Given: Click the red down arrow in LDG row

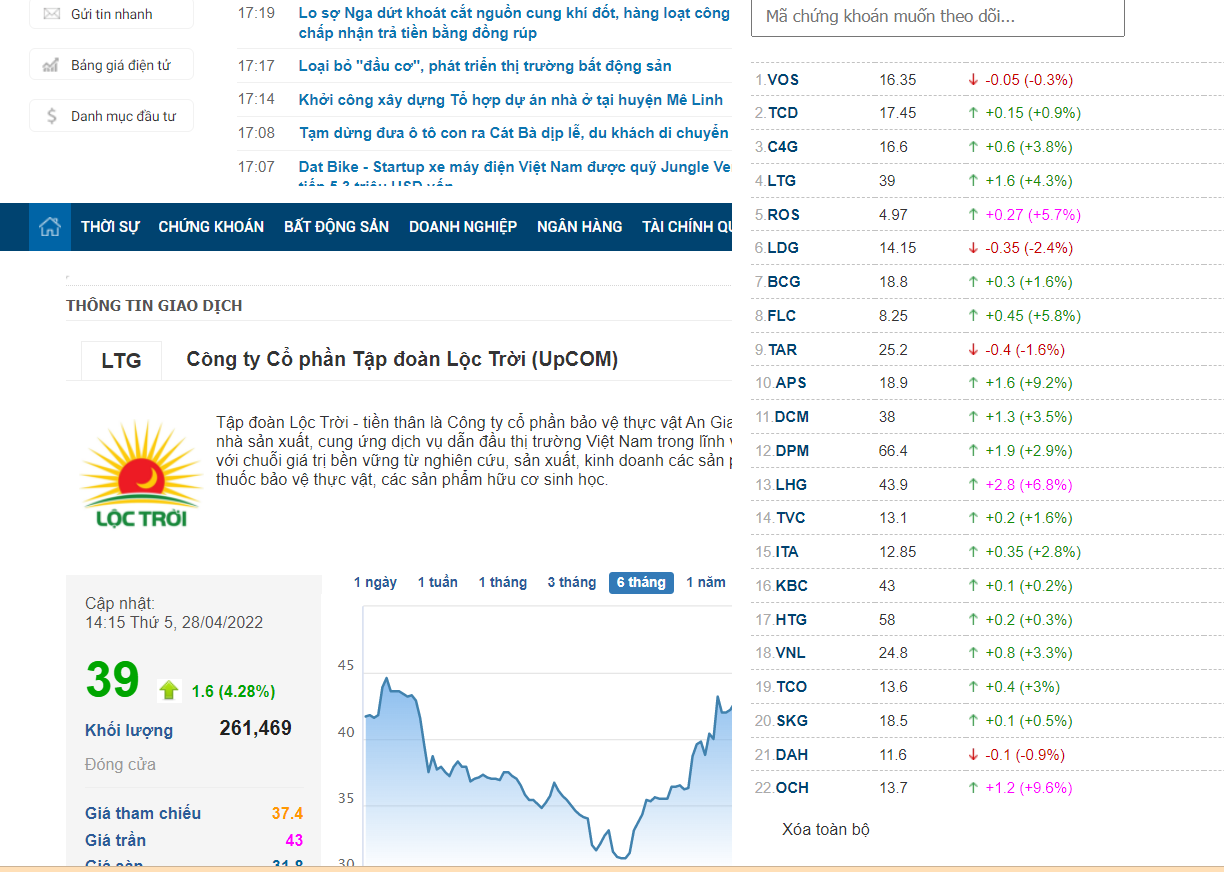Looking at the screenshot, I should point(973,248).
